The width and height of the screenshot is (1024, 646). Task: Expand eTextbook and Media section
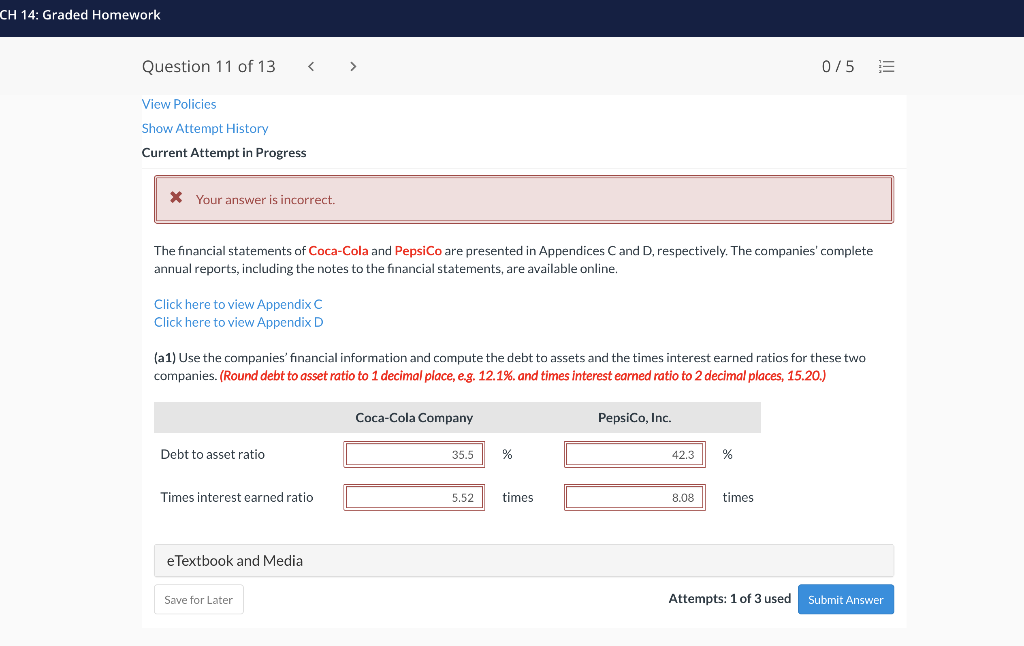[x=524, y=561]
